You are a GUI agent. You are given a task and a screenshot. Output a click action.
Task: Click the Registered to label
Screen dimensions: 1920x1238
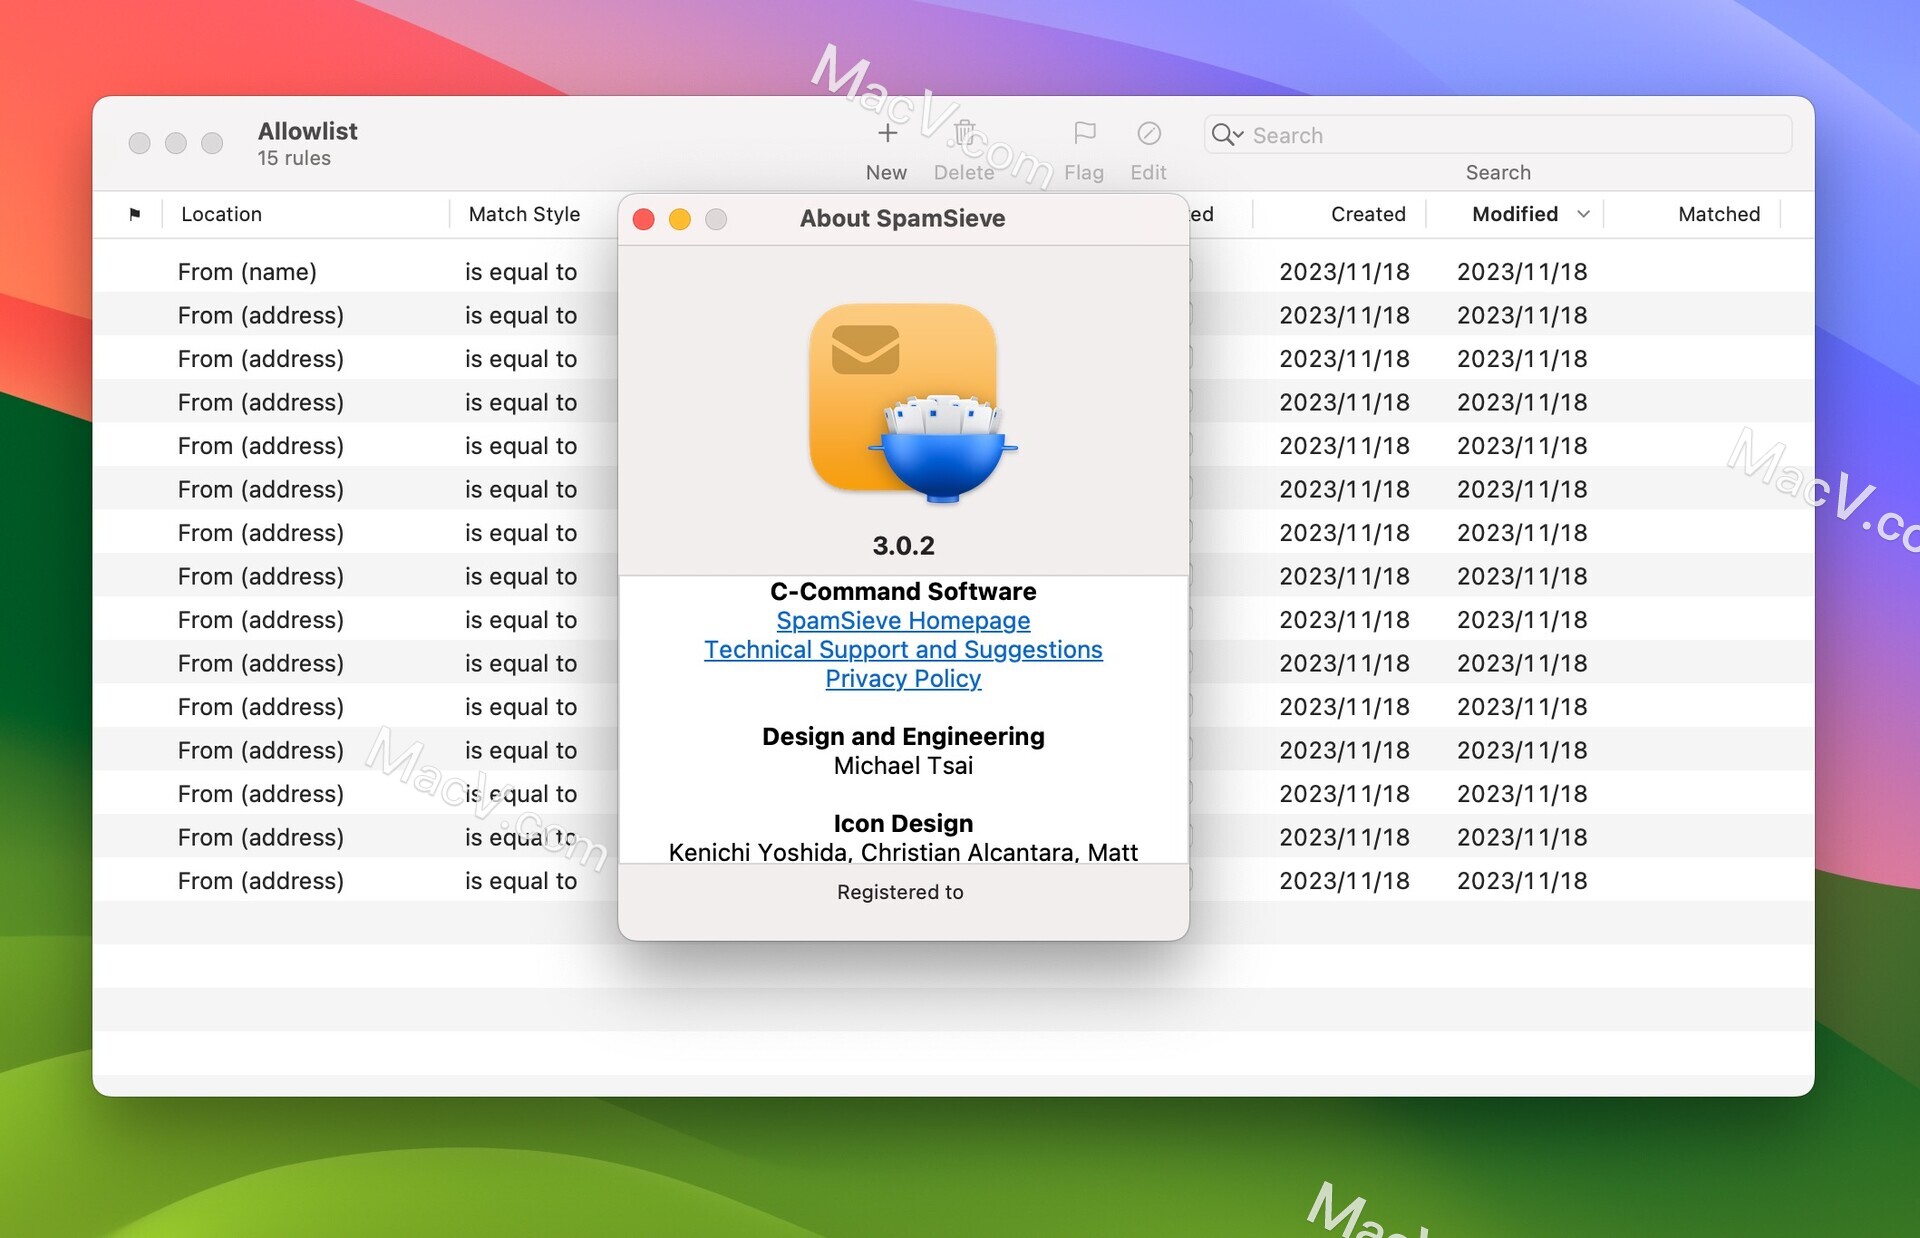coord(900,892)
